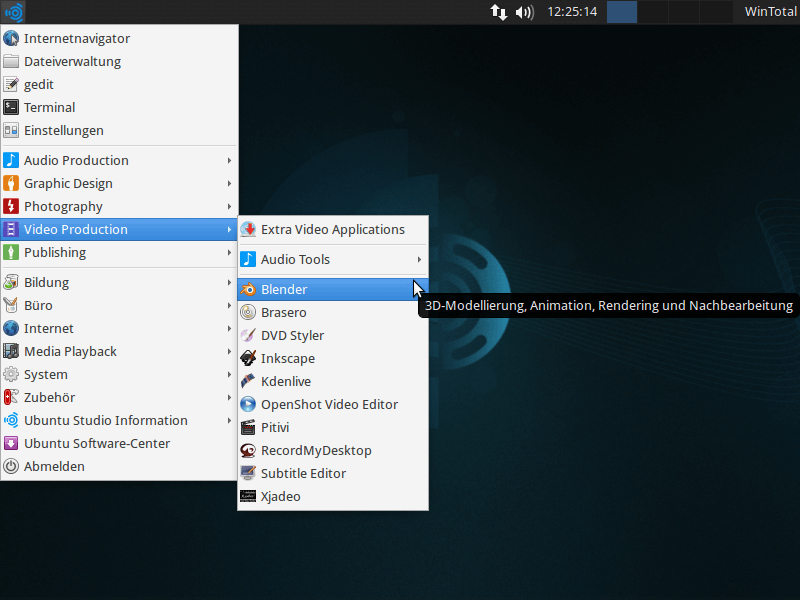Open Subtitle Editor entry

(x=303, y=473)
